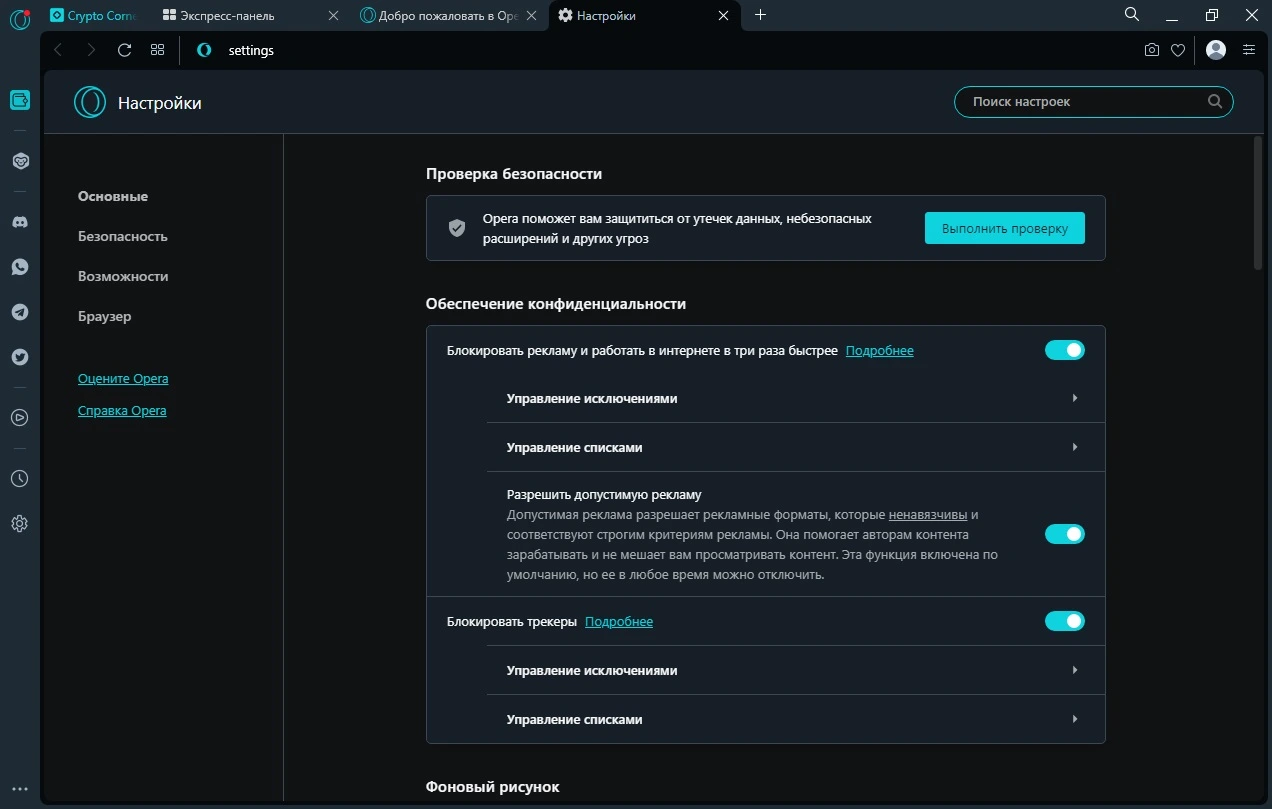The image size is (1272, 809).
Task: Open bookmarks heart icon in address bar
Action: coord(1178,50)
